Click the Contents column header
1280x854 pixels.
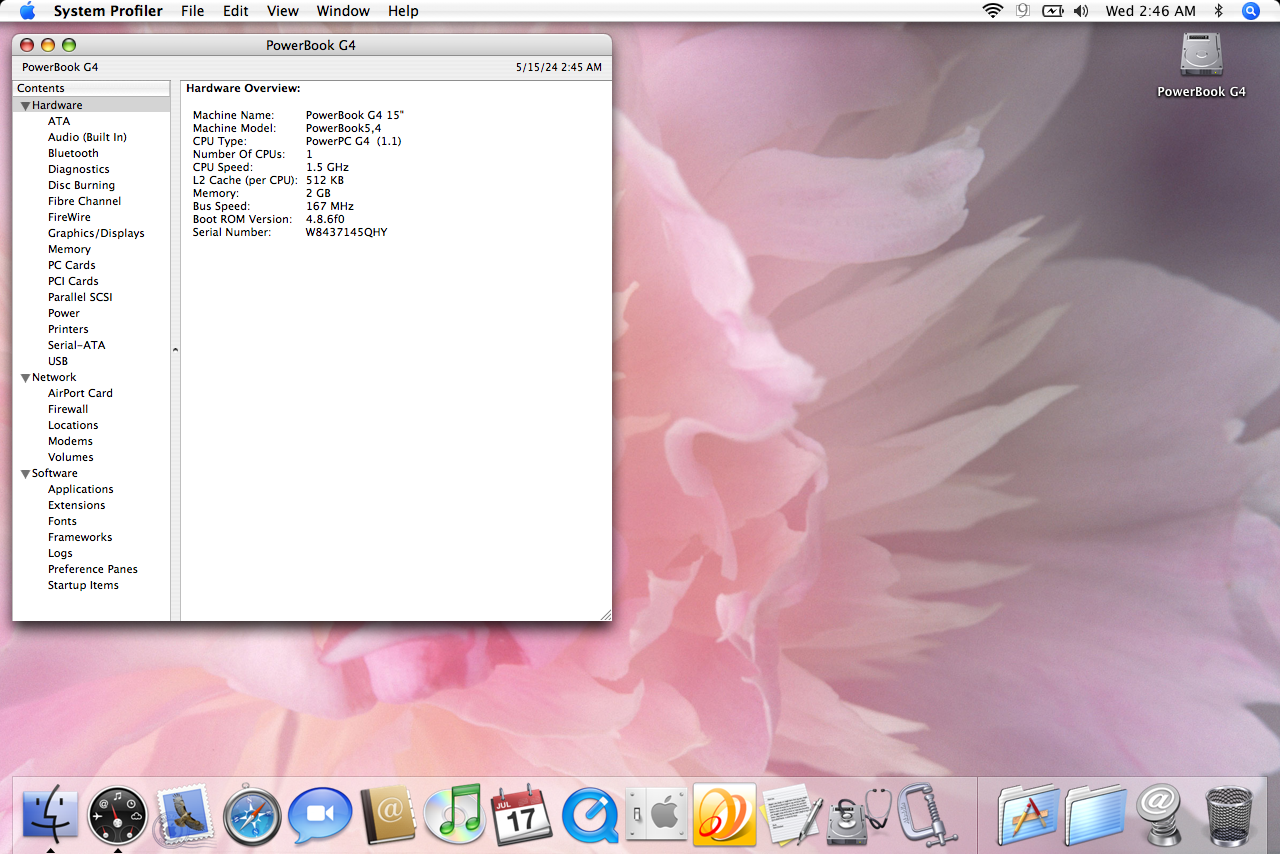[x=91, y=88]
